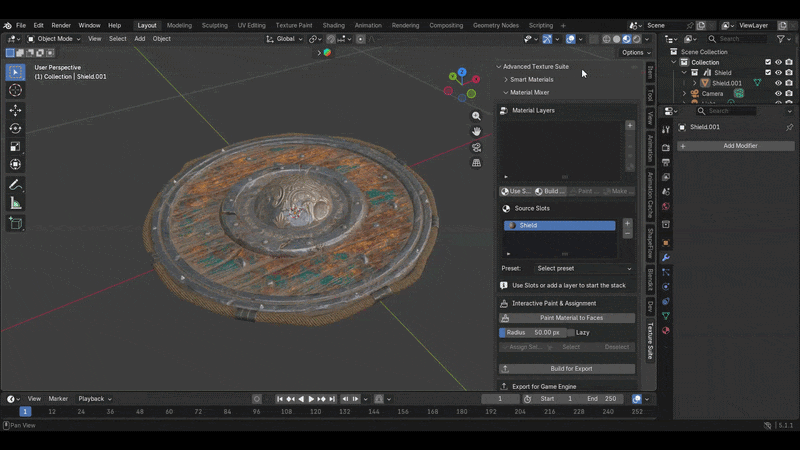Click the Use S... button
The height and width of the screenshot is (450, 800).
pos(516,191)
